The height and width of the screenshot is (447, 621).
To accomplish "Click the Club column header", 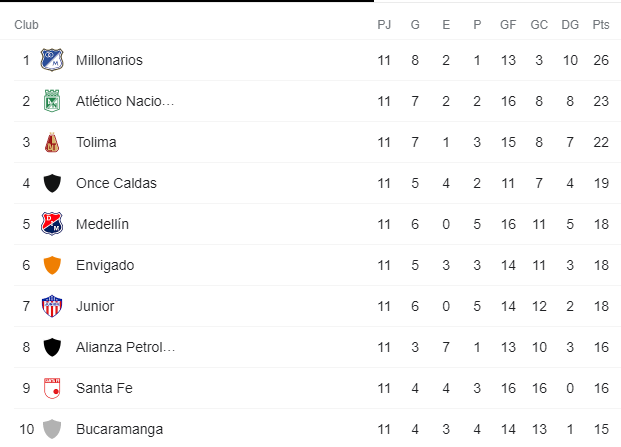I will click(26, 25).
